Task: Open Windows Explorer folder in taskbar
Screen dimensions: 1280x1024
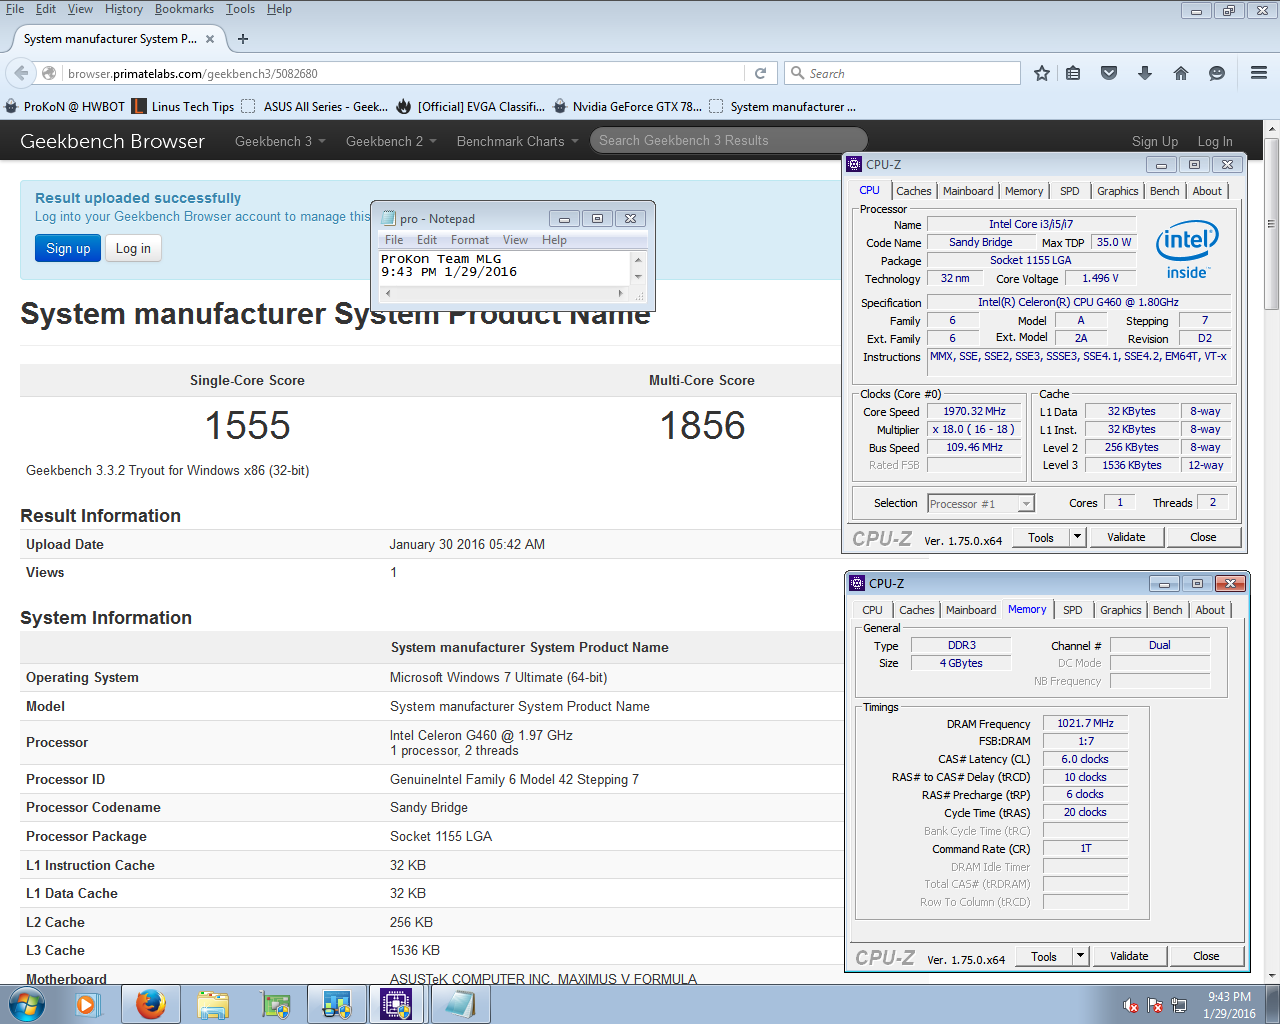Action: pyautogui.click(x=213, y=1004)
